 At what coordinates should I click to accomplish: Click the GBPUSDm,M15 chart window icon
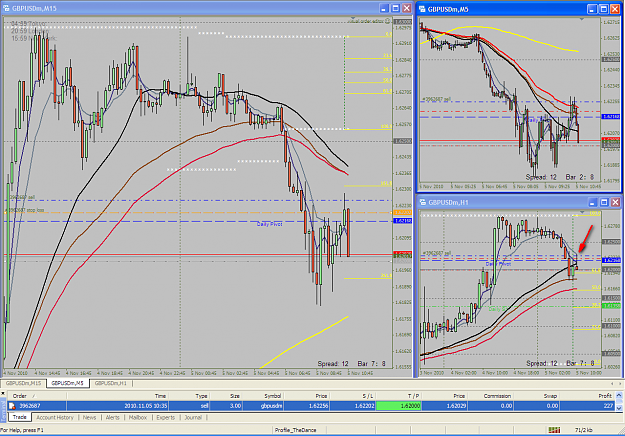(x=6, y=8)
